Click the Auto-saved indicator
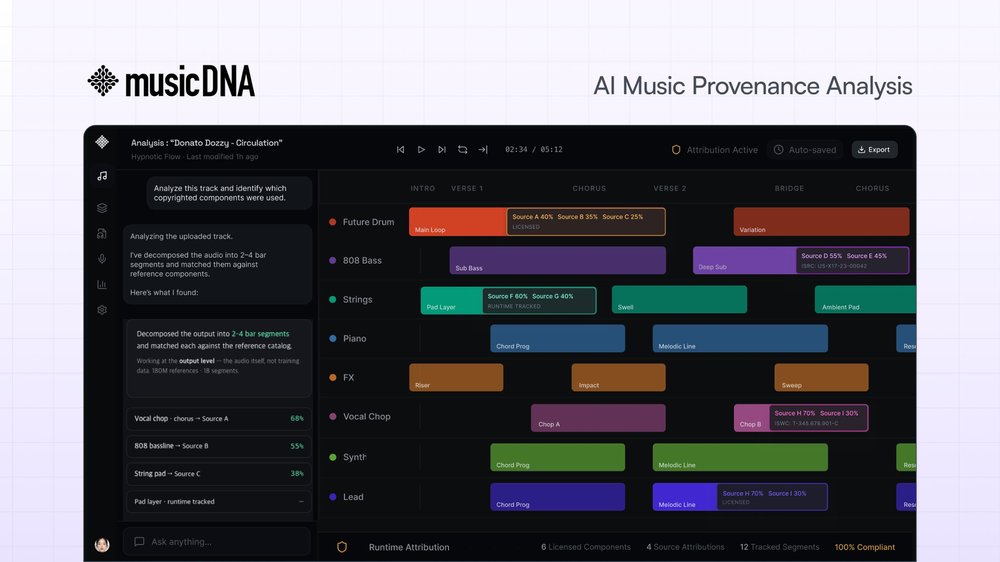1000x562 pixels. click(x=805, y=150)
